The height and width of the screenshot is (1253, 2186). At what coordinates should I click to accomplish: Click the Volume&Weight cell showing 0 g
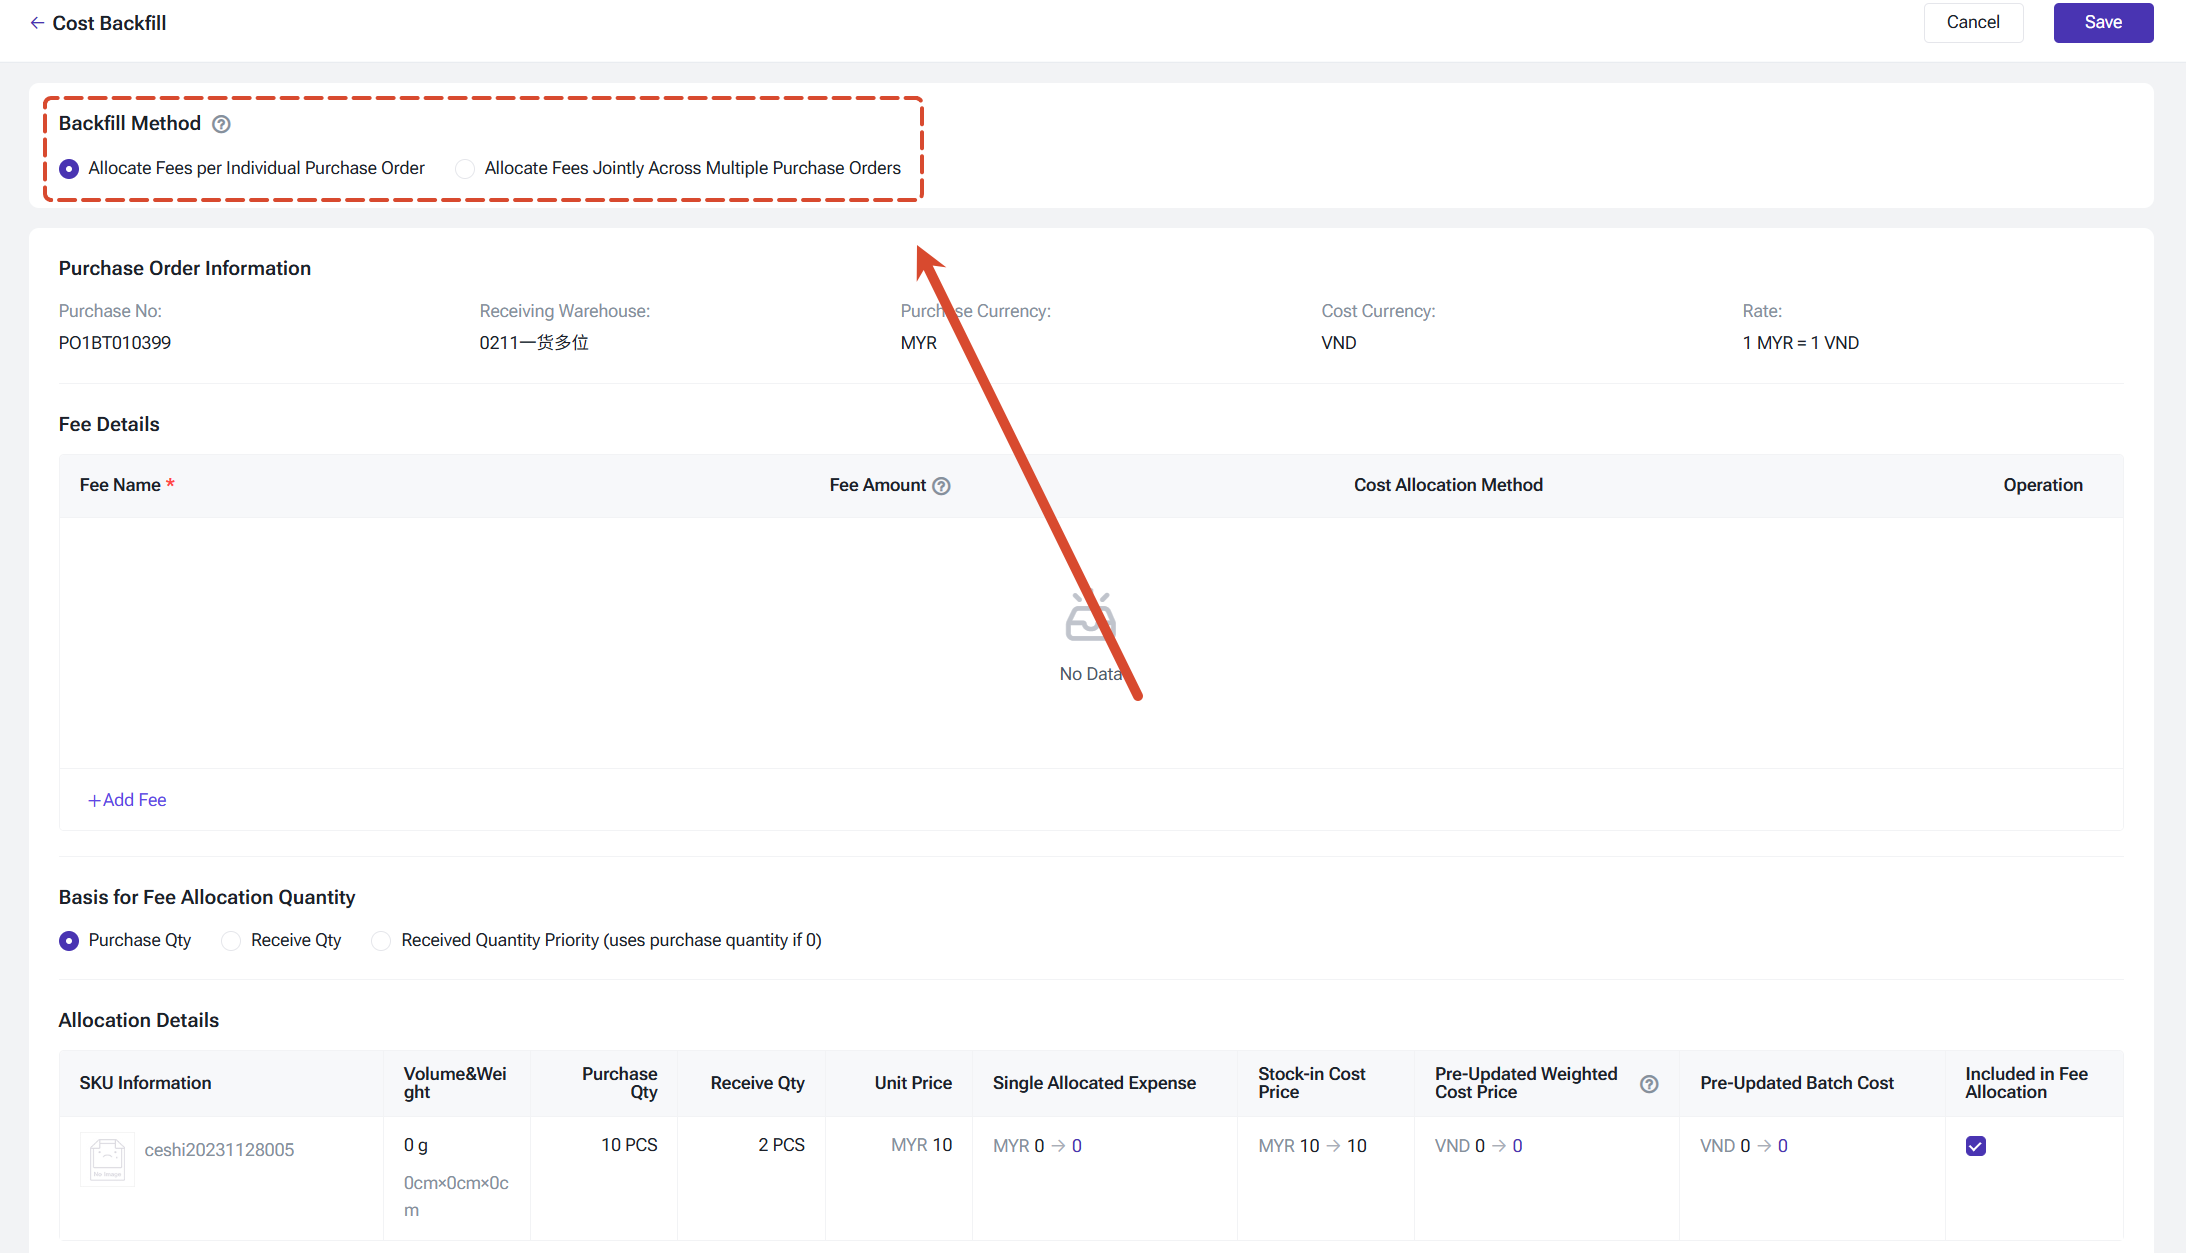[416, 1145]
